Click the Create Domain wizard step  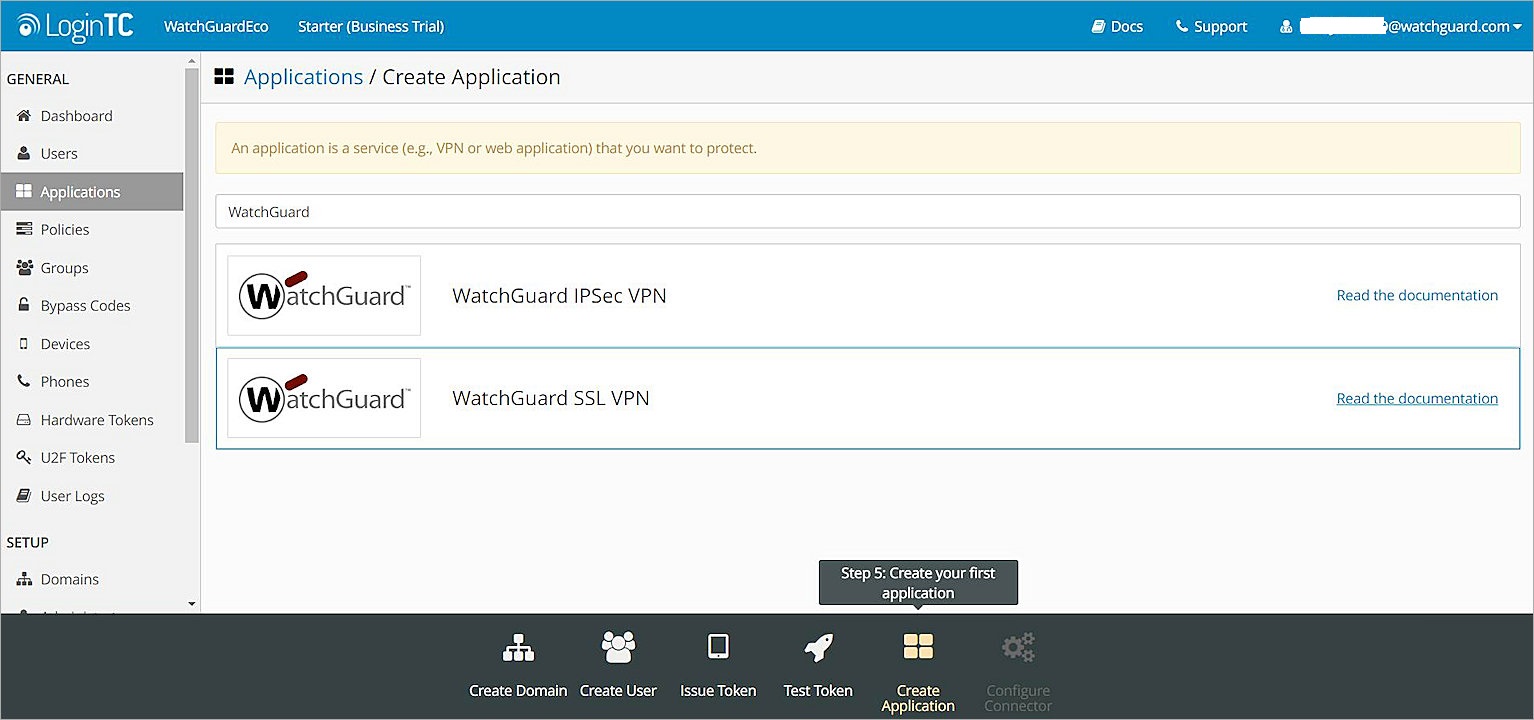click(x=517, y=665)
